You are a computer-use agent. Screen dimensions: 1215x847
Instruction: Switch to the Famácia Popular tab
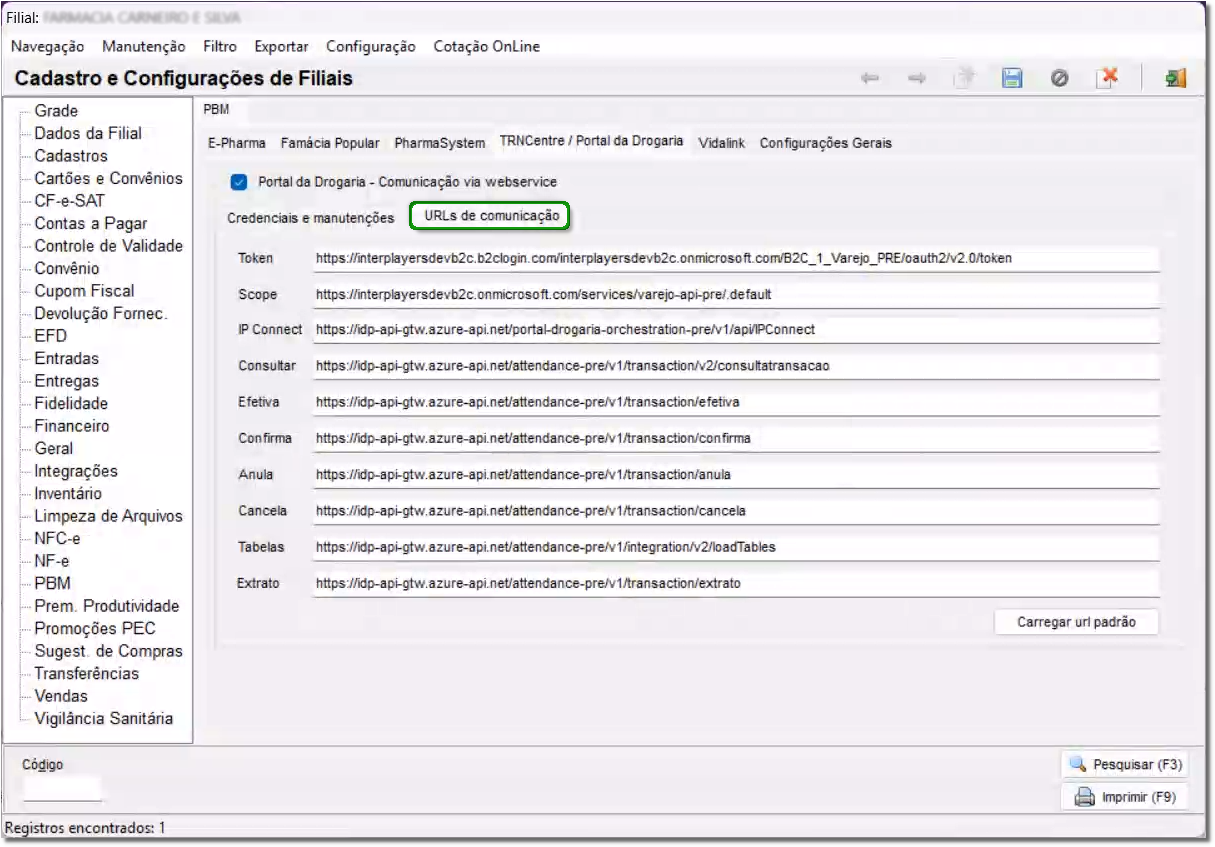click(330, 143)
